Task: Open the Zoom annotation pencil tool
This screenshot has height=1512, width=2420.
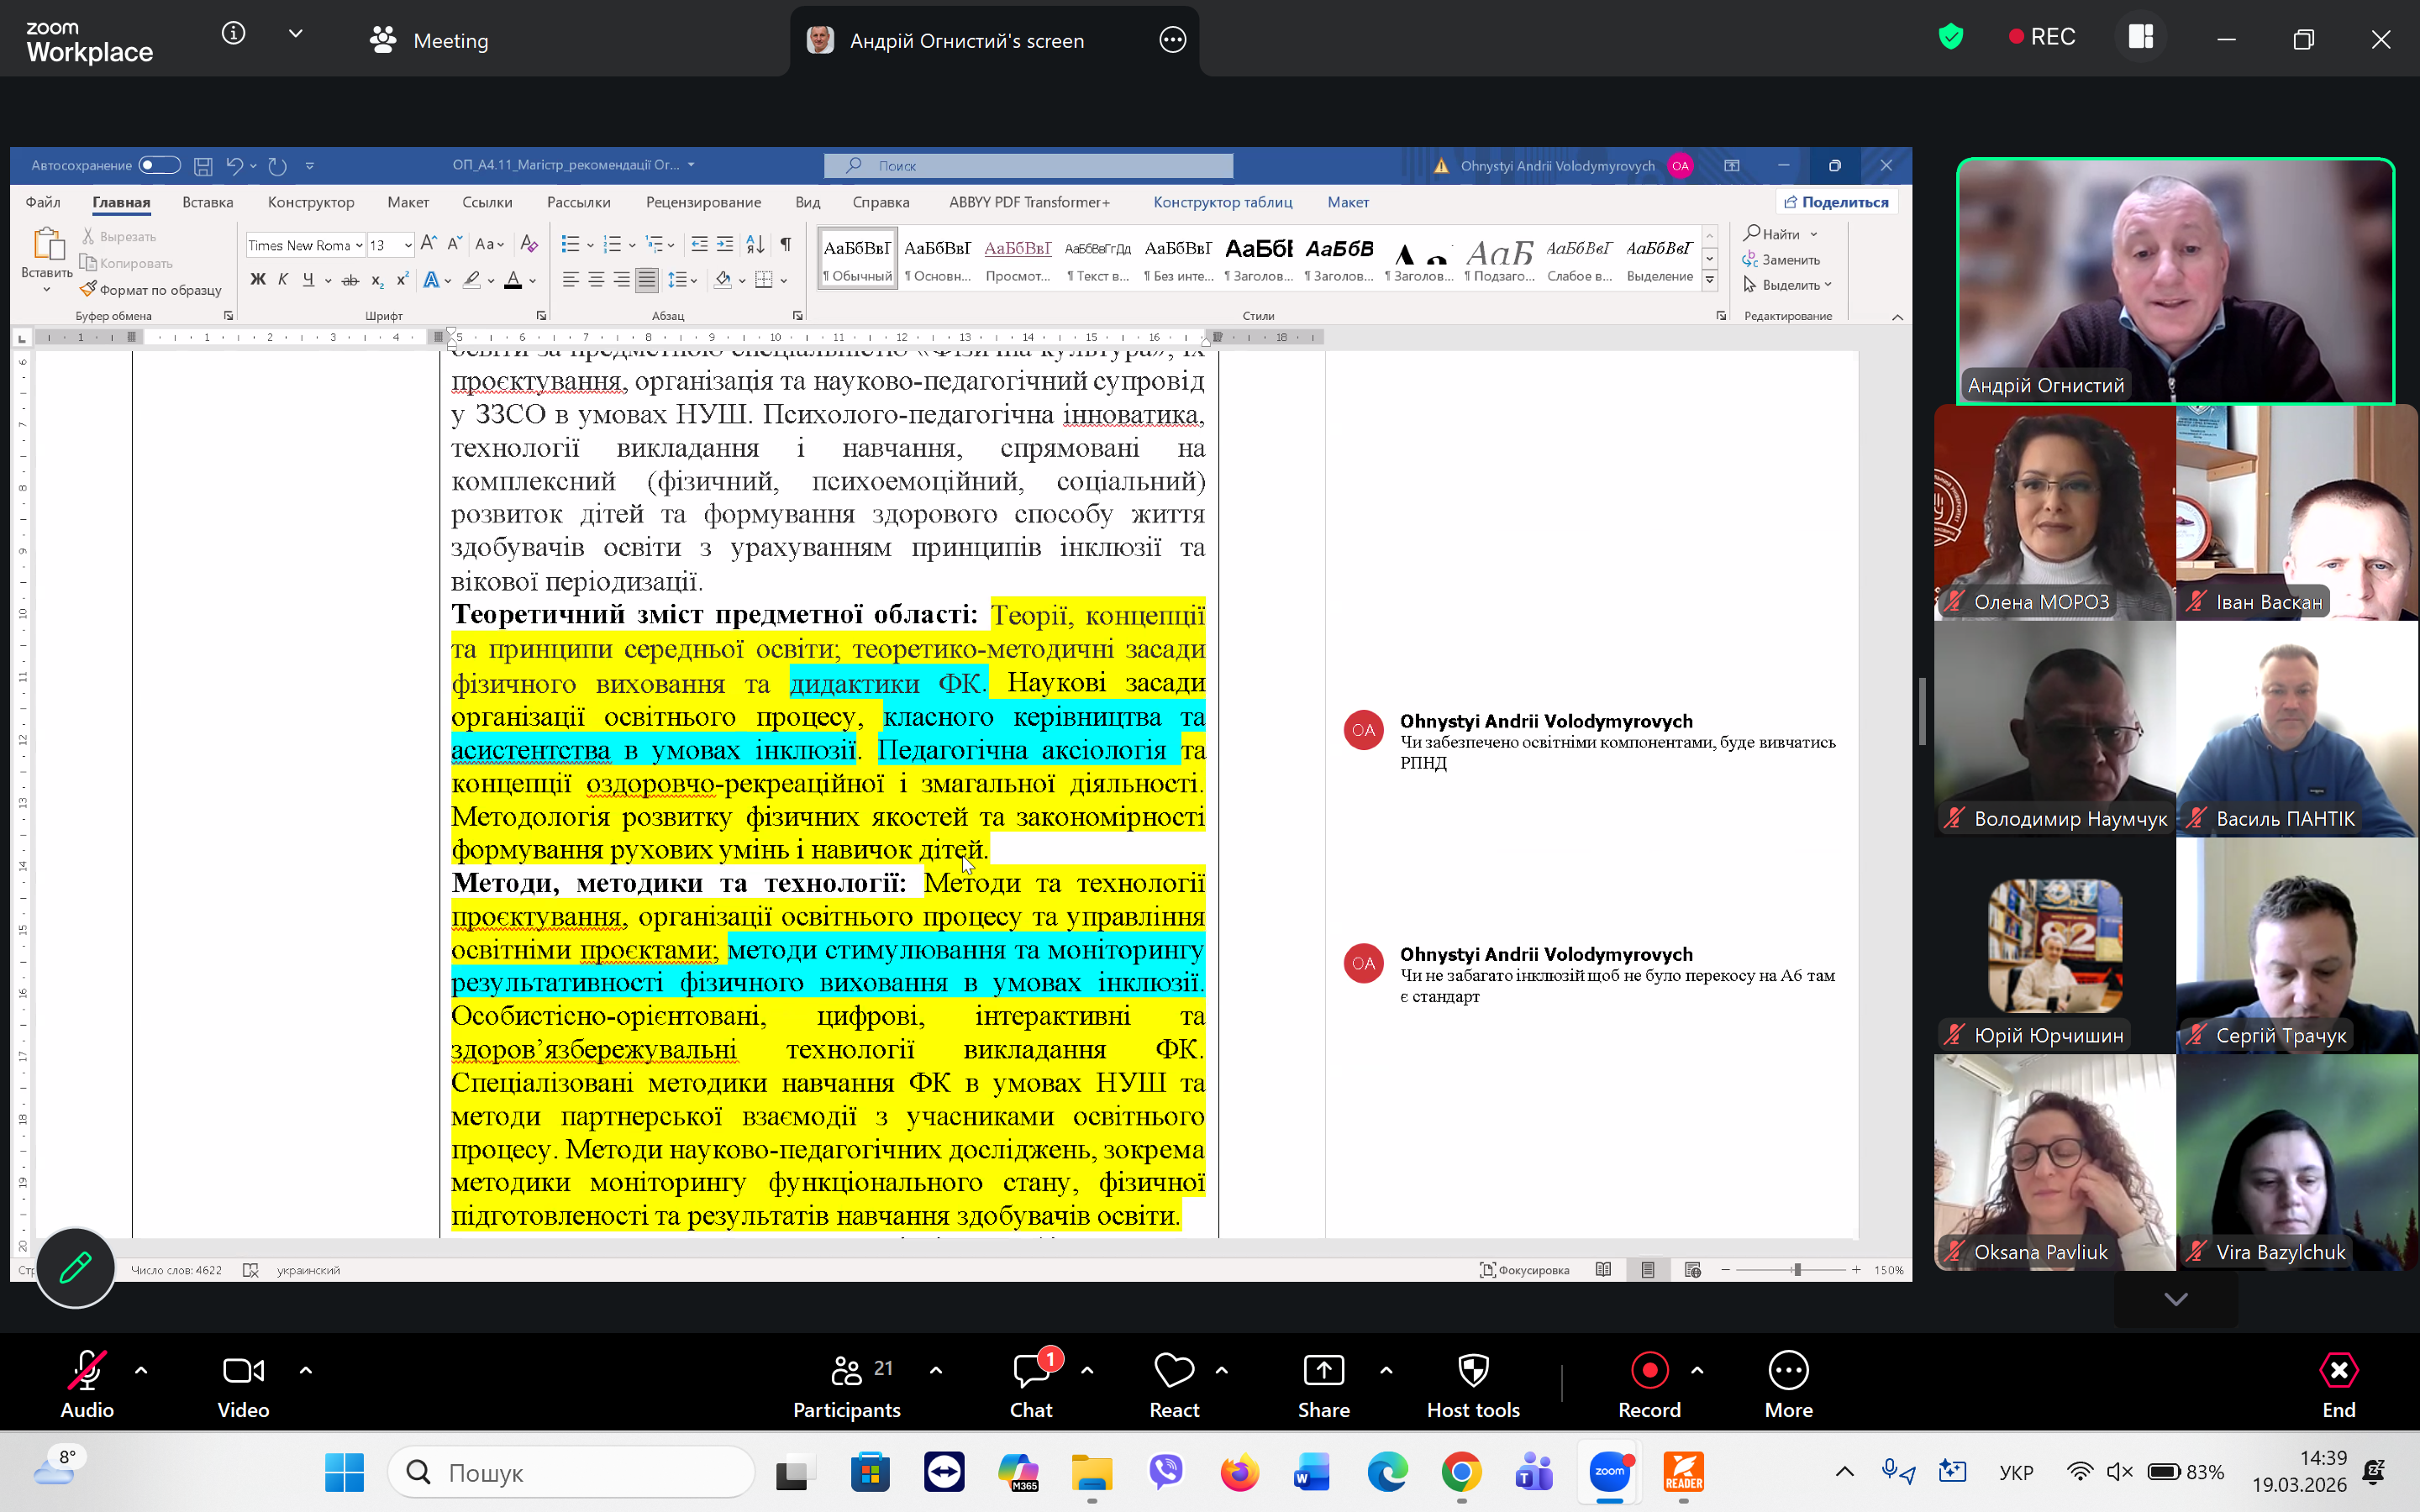Action: [76, 1267]
